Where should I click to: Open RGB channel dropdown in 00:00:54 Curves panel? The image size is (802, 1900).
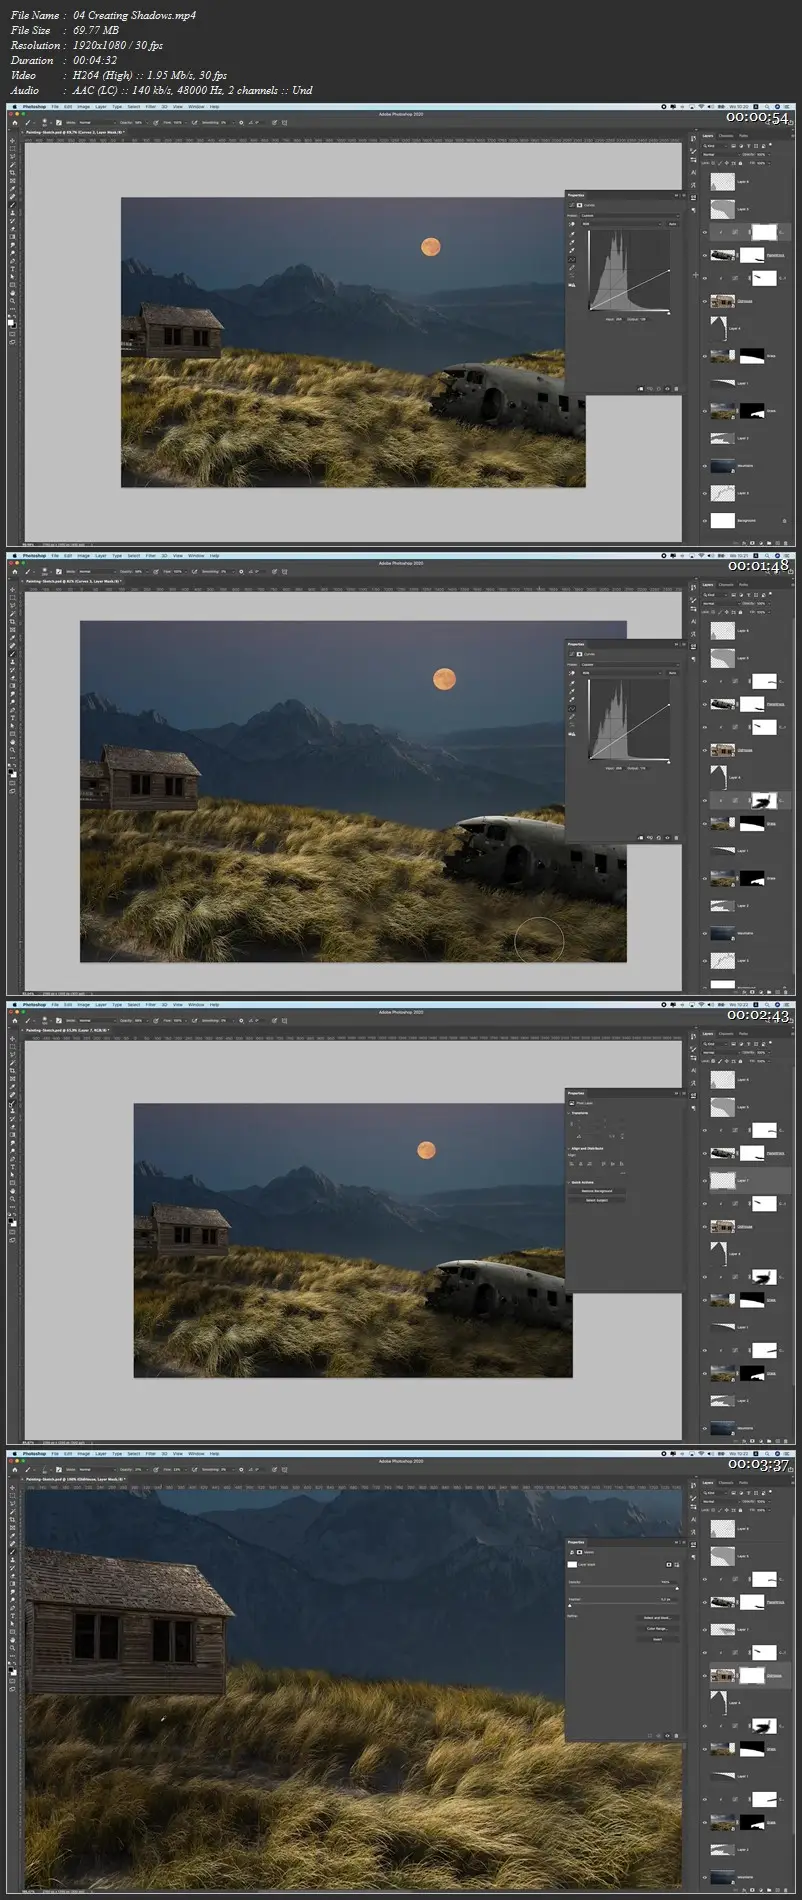click(622, 224)
